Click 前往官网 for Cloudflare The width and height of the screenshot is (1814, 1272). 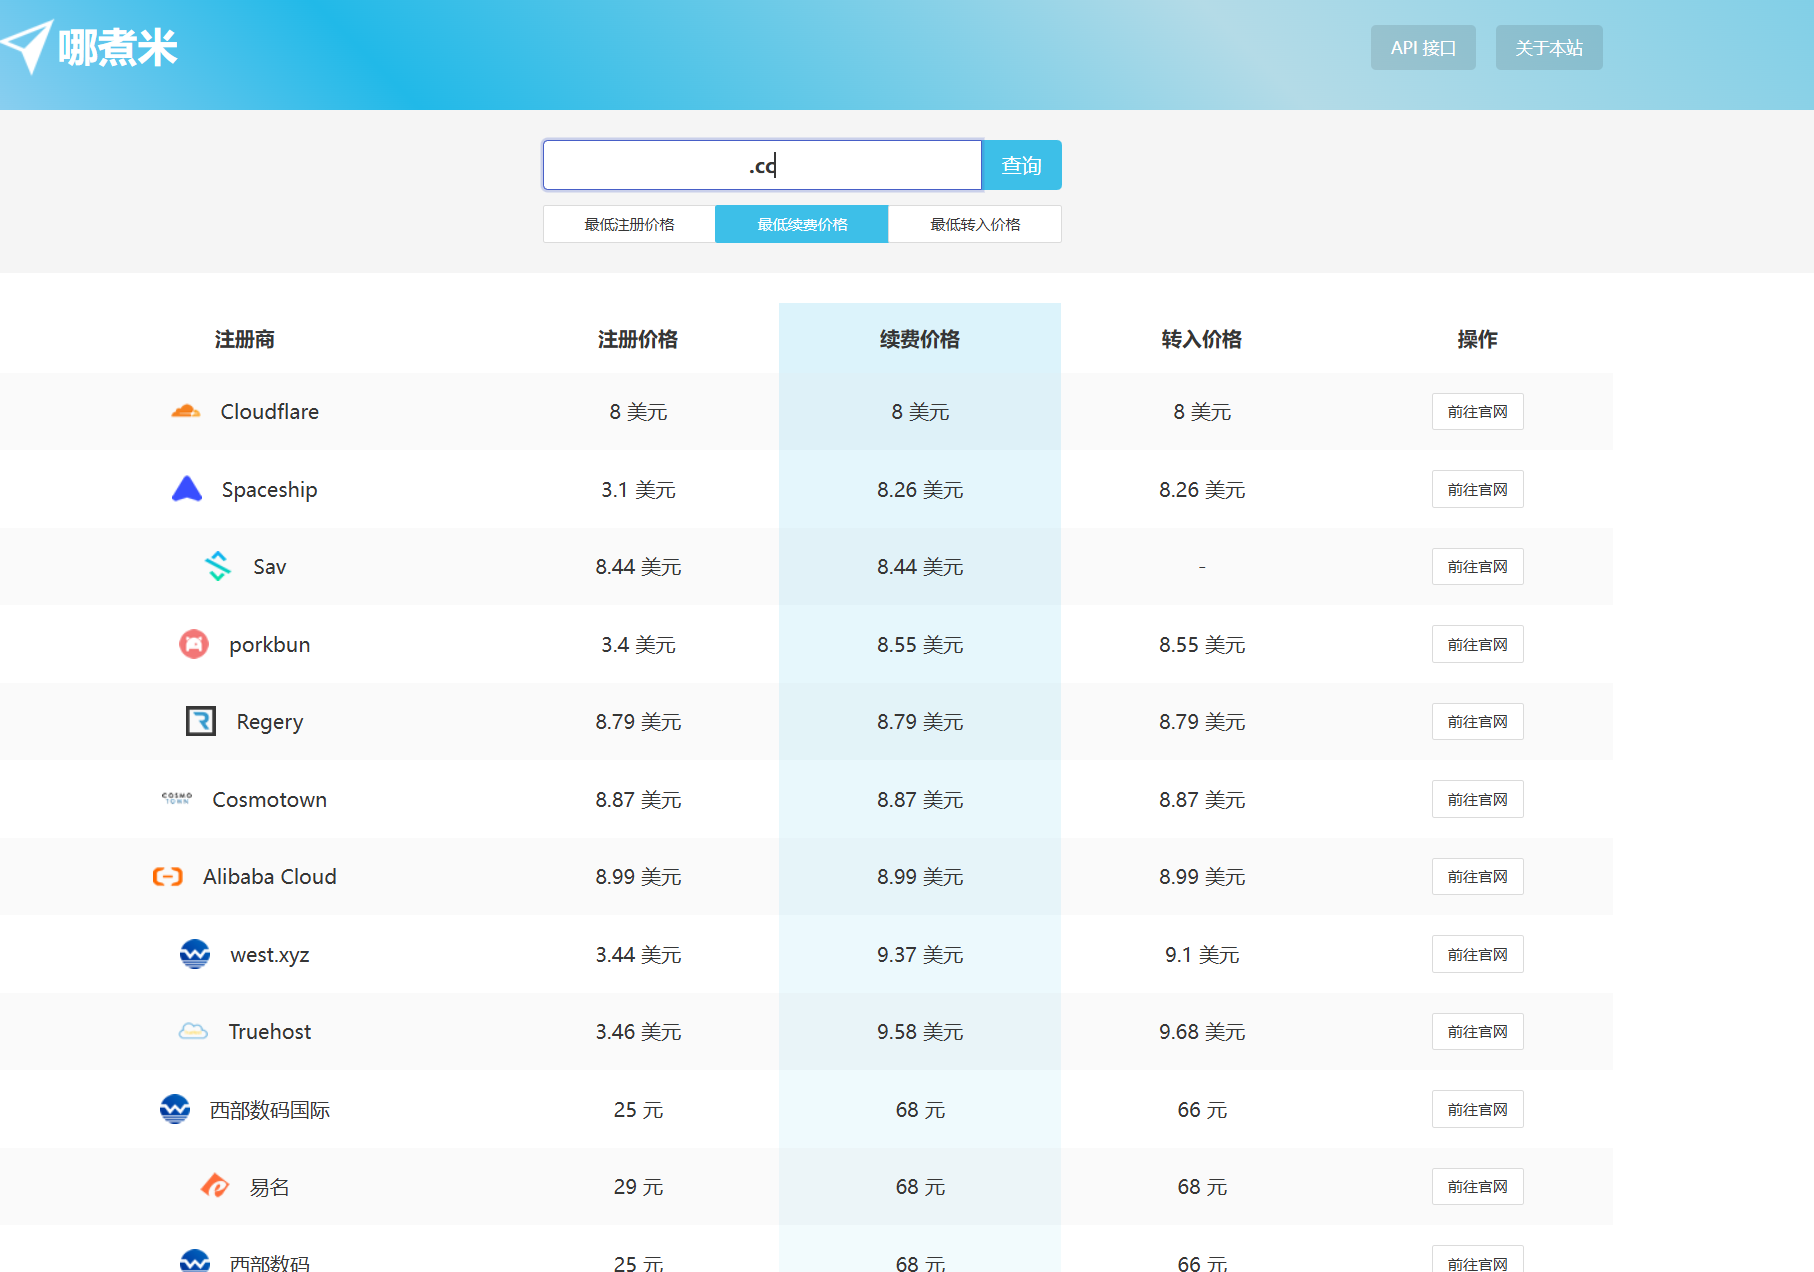tap(1478, 412)
